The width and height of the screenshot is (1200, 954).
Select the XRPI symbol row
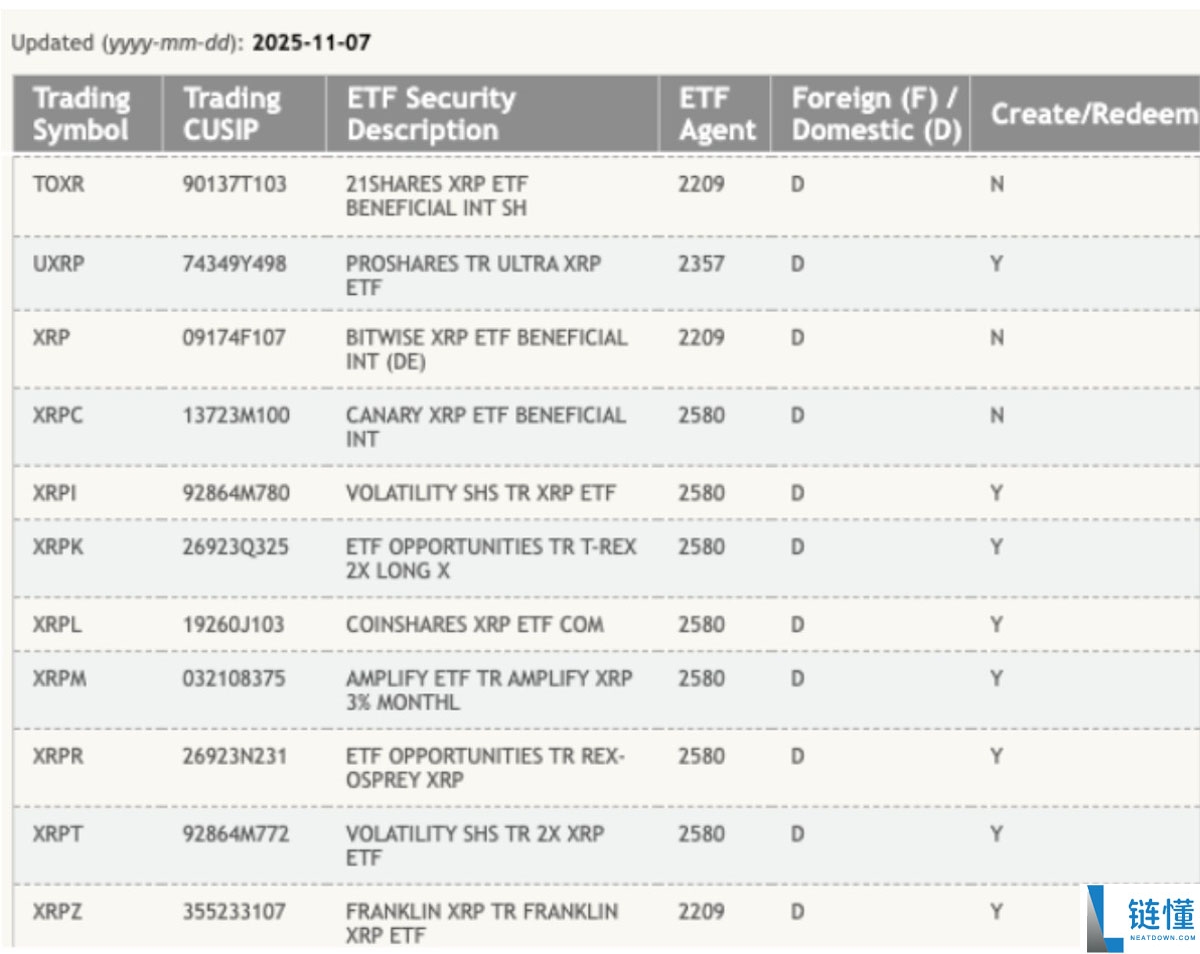(54, 493)
